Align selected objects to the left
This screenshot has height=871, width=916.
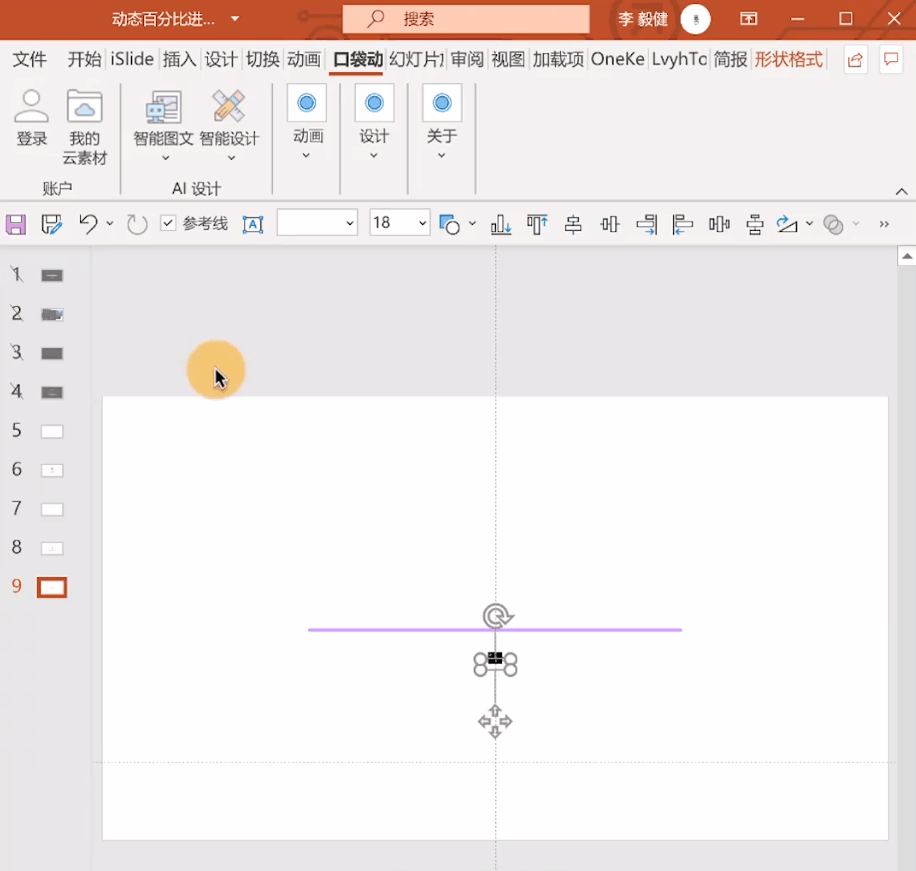682,224
